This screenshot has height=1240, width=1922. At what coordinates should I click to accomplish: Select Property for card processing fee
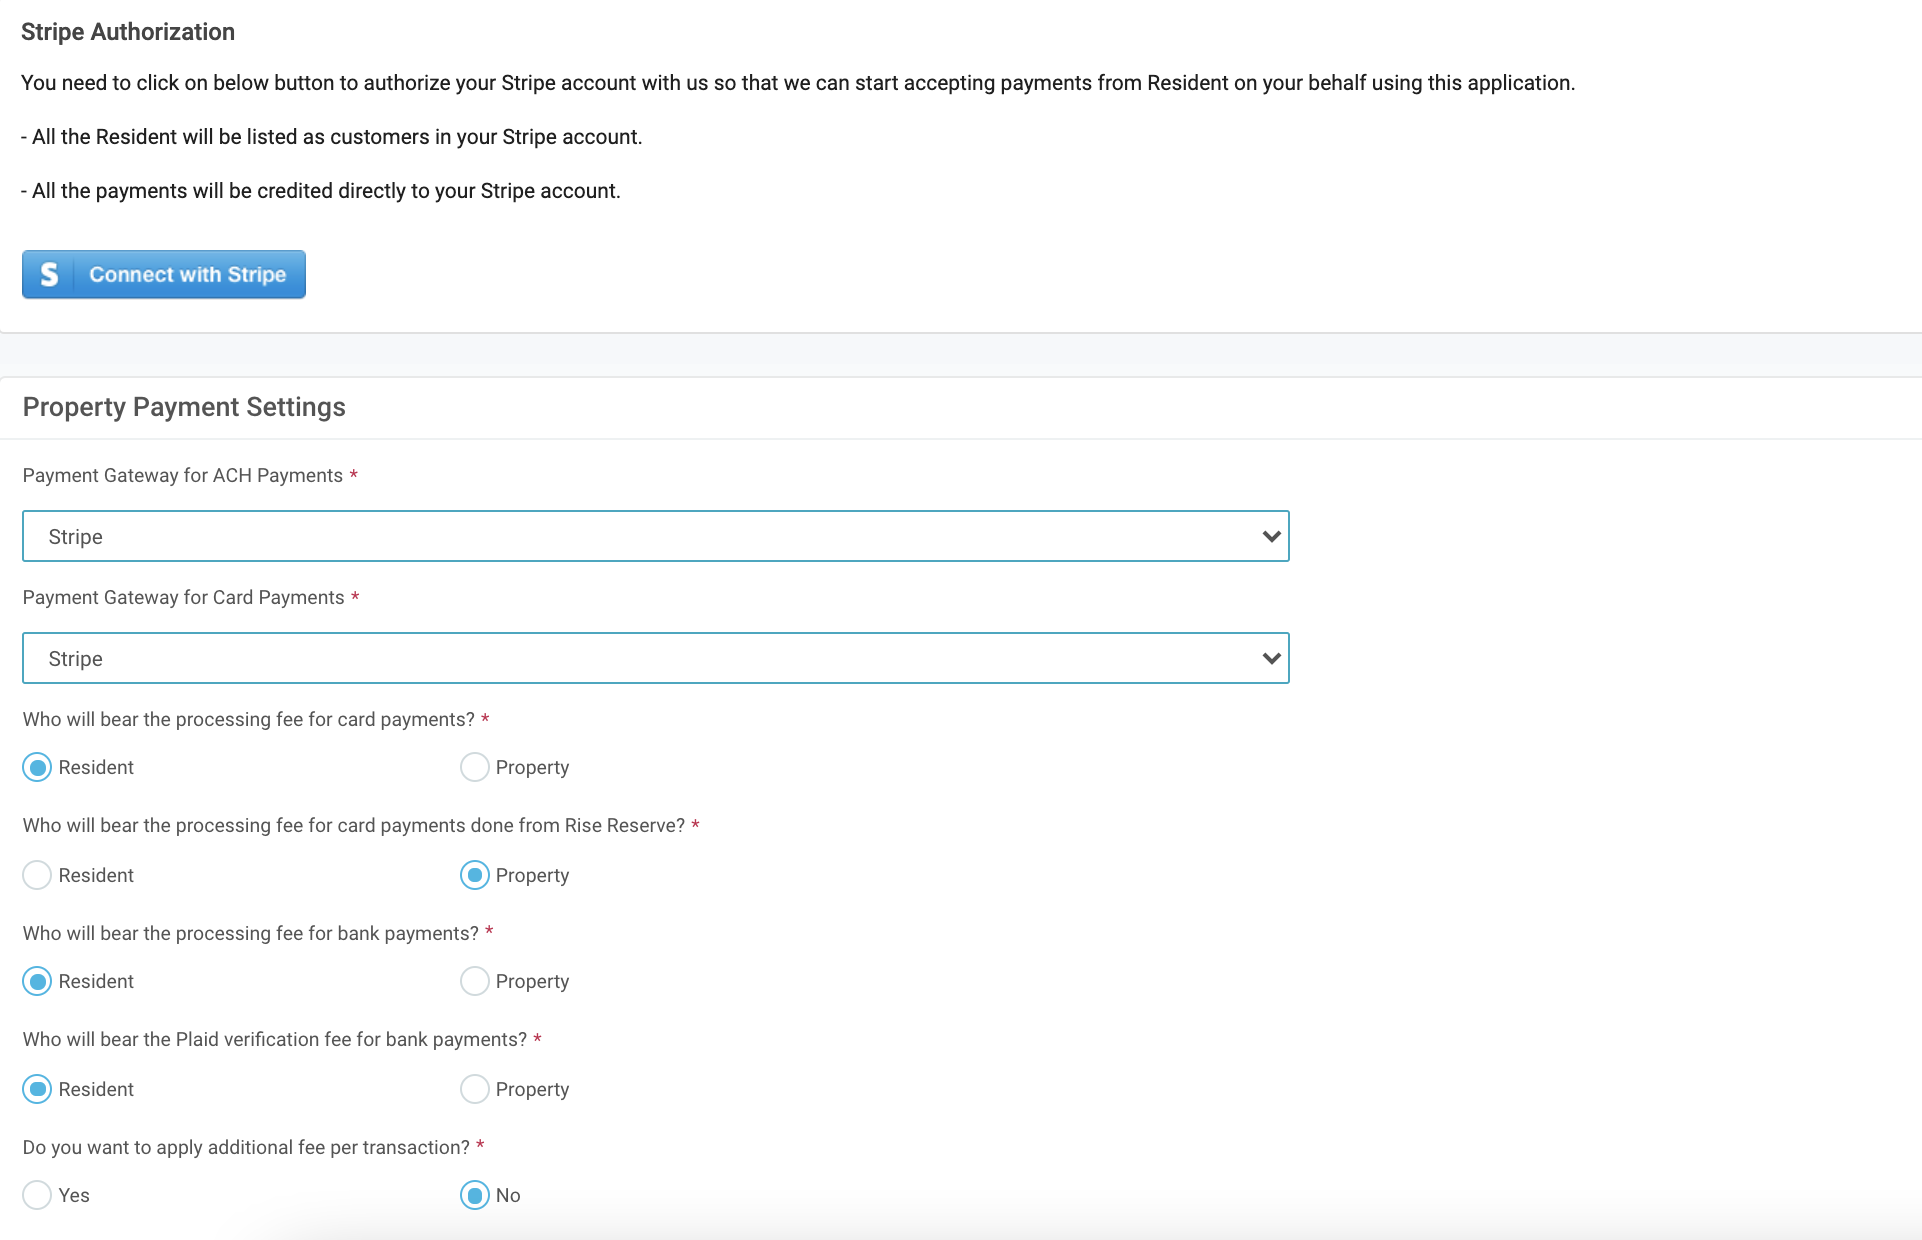point(475,768)
